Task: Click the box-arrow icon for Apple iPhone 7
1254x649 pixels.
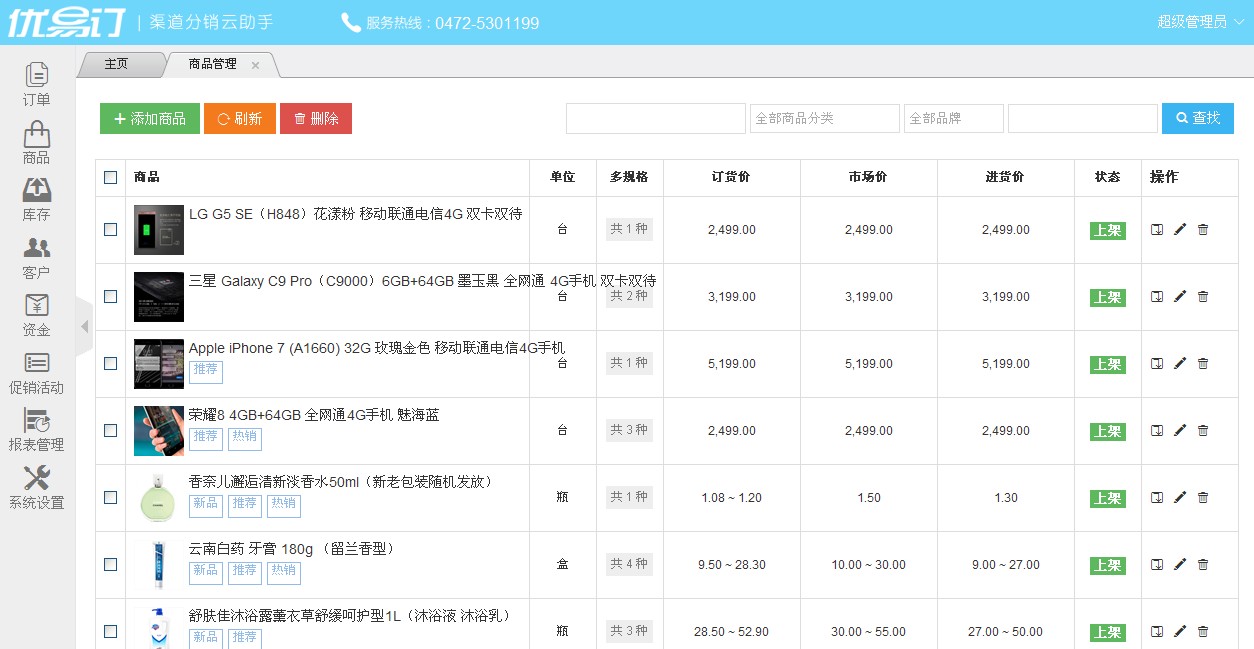Action: coord(1157,364)
